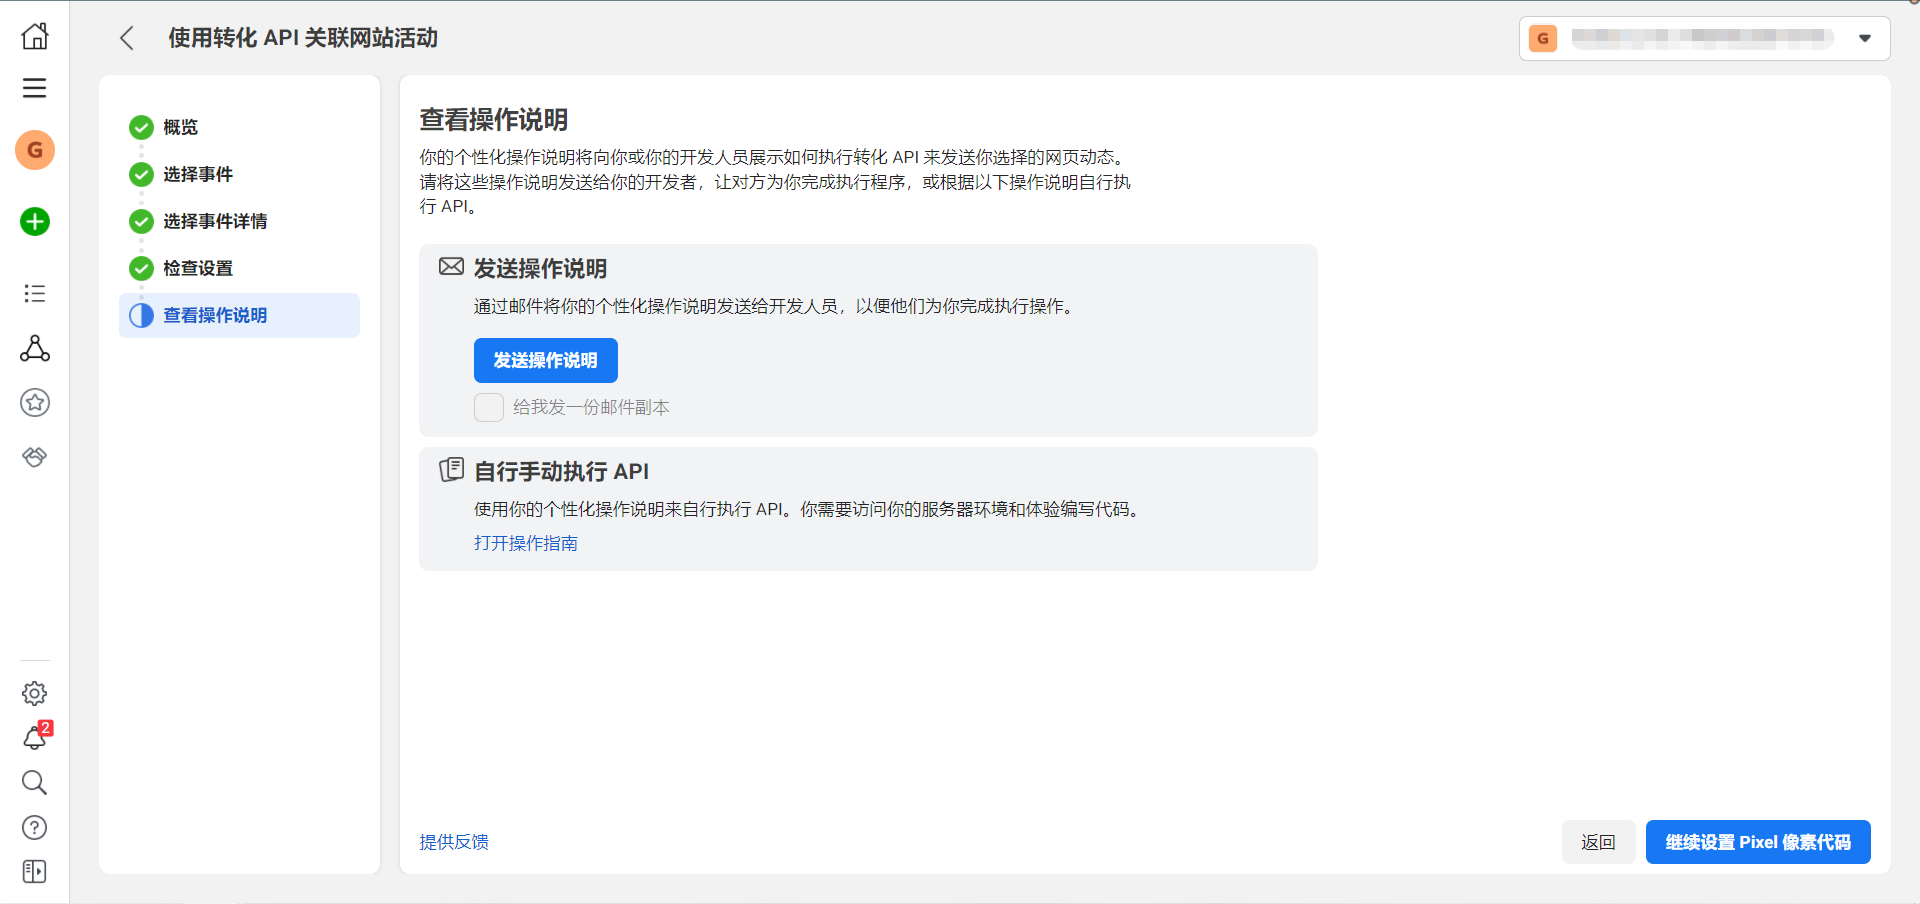
Task: Open the list overview icon in sidebar
Action: (x=35, y=293)
